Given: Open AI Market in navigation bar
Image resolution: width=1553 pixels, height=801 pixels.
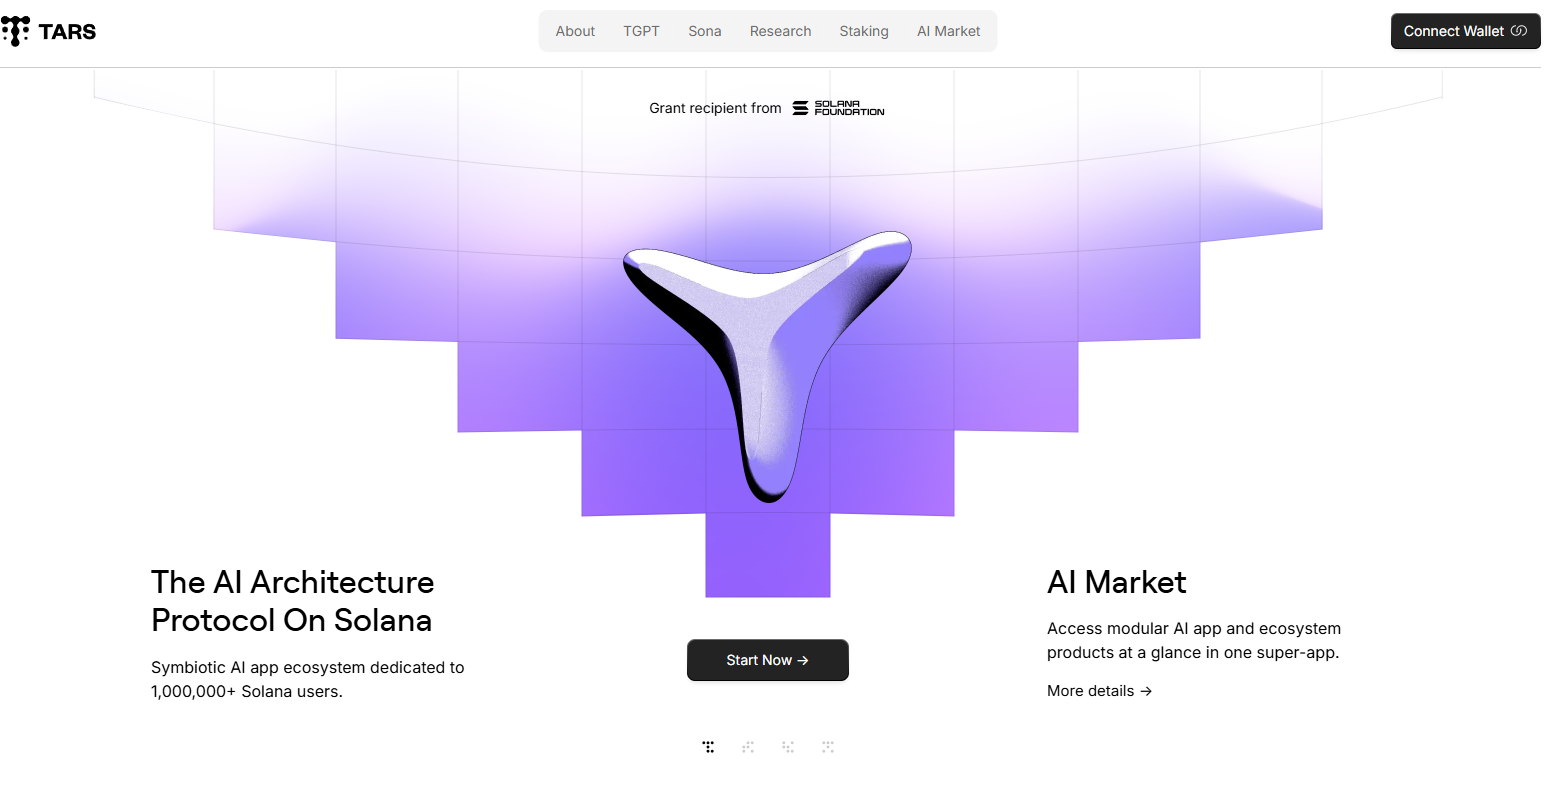Looking at the screenshot, I should pos(949,31).
